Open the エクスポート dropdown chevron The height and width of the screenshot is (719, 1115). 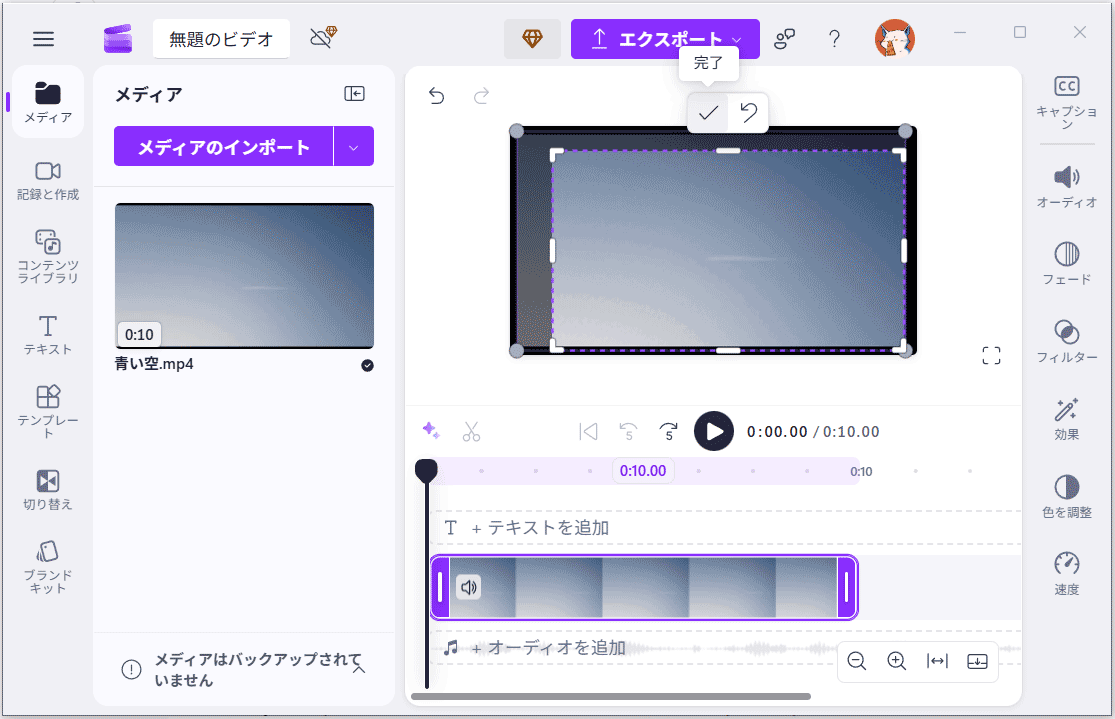(x=737, y=39)
